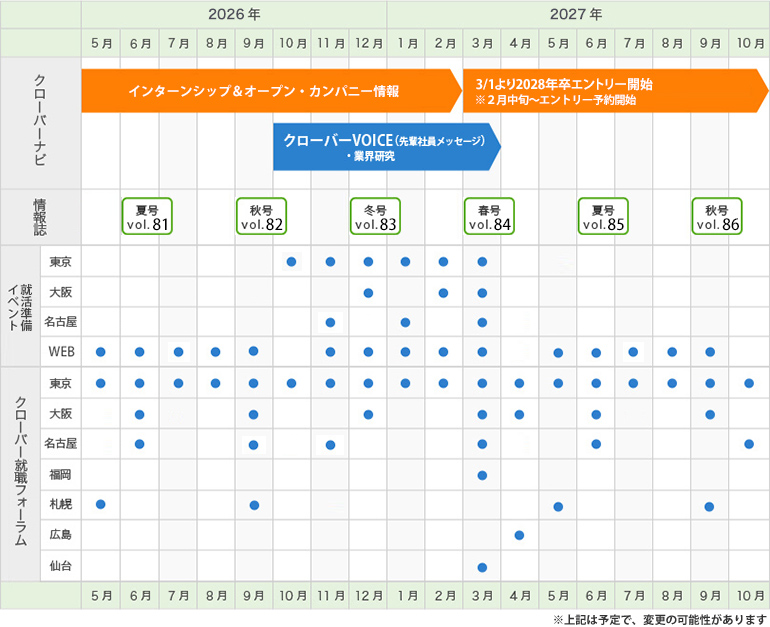
Task: Click the 札幌 forum dot for May 2026
Action: [100, 504]
